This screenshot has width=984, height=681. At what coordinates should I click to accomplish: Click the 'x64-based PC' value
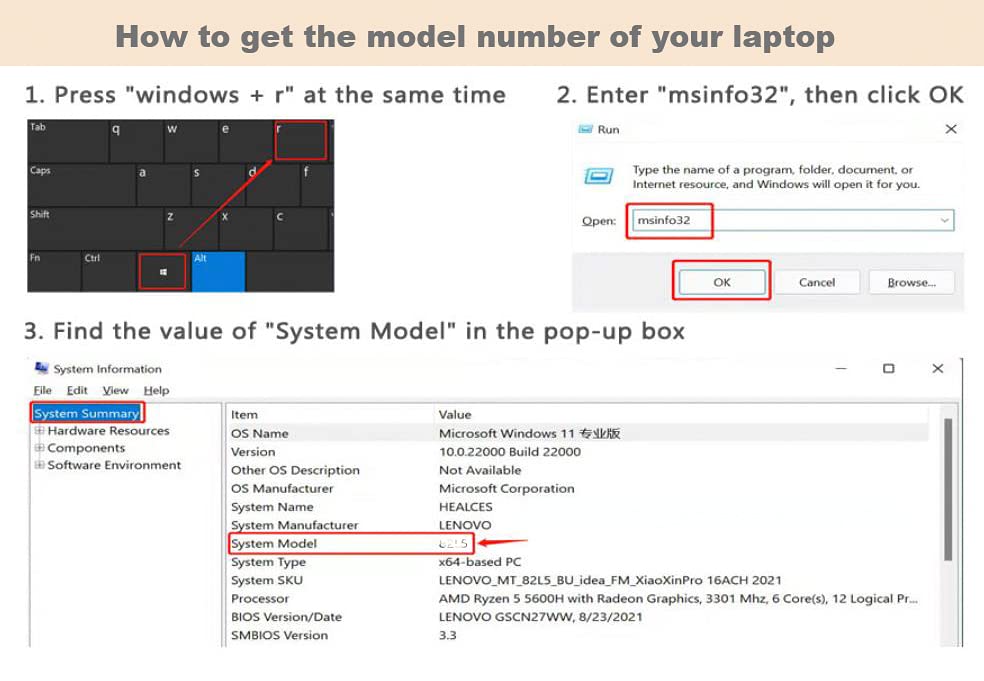(x=479, y=562)
